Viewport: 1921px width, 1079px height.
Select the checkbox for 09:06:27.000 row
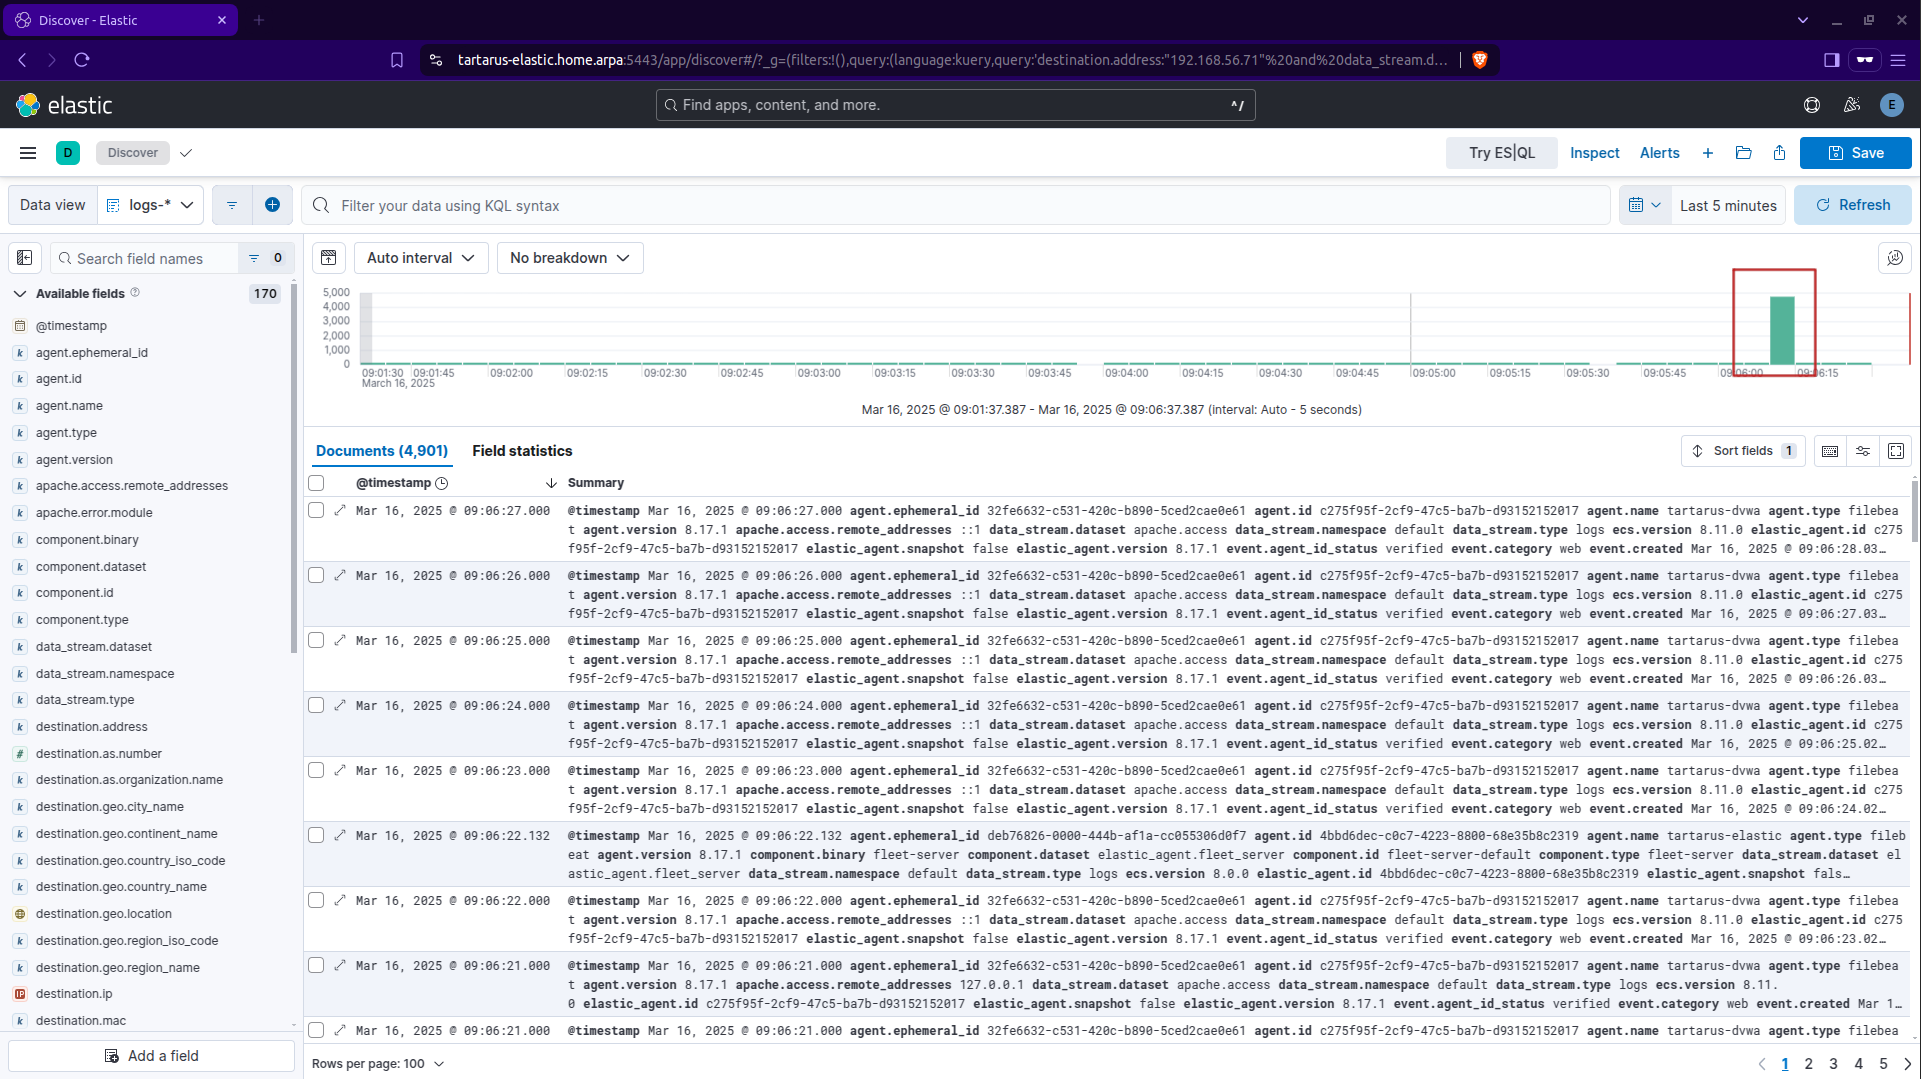pos(316,511)
